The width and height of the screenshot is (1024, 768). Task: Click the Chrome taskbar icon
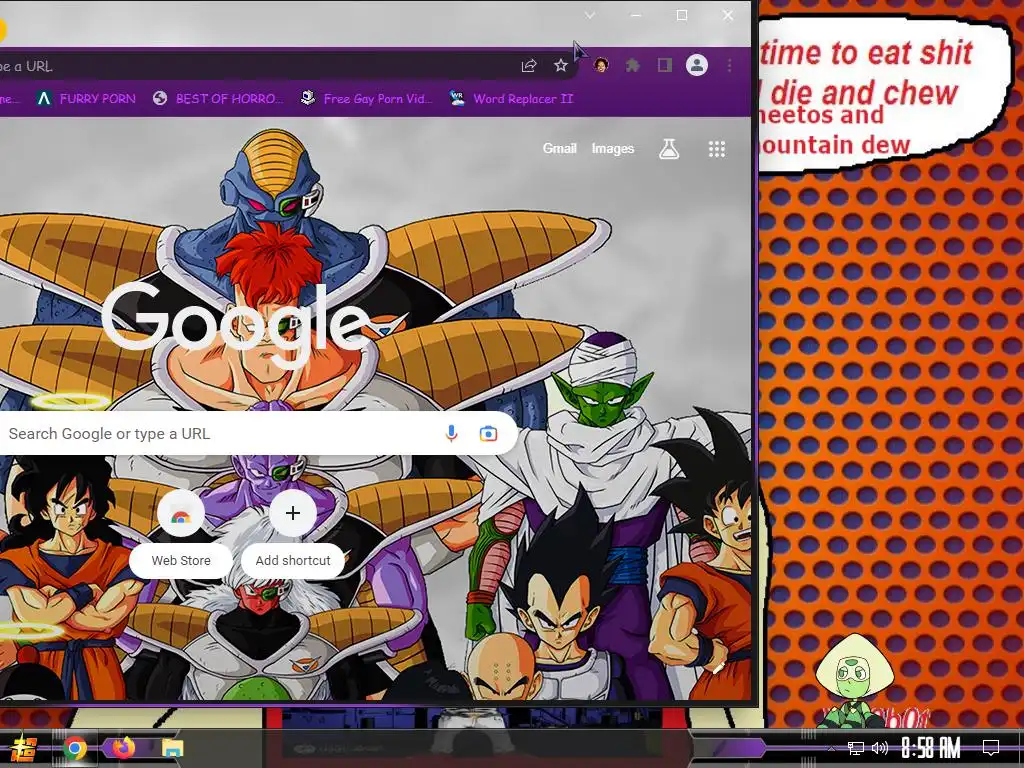[74, 748]
